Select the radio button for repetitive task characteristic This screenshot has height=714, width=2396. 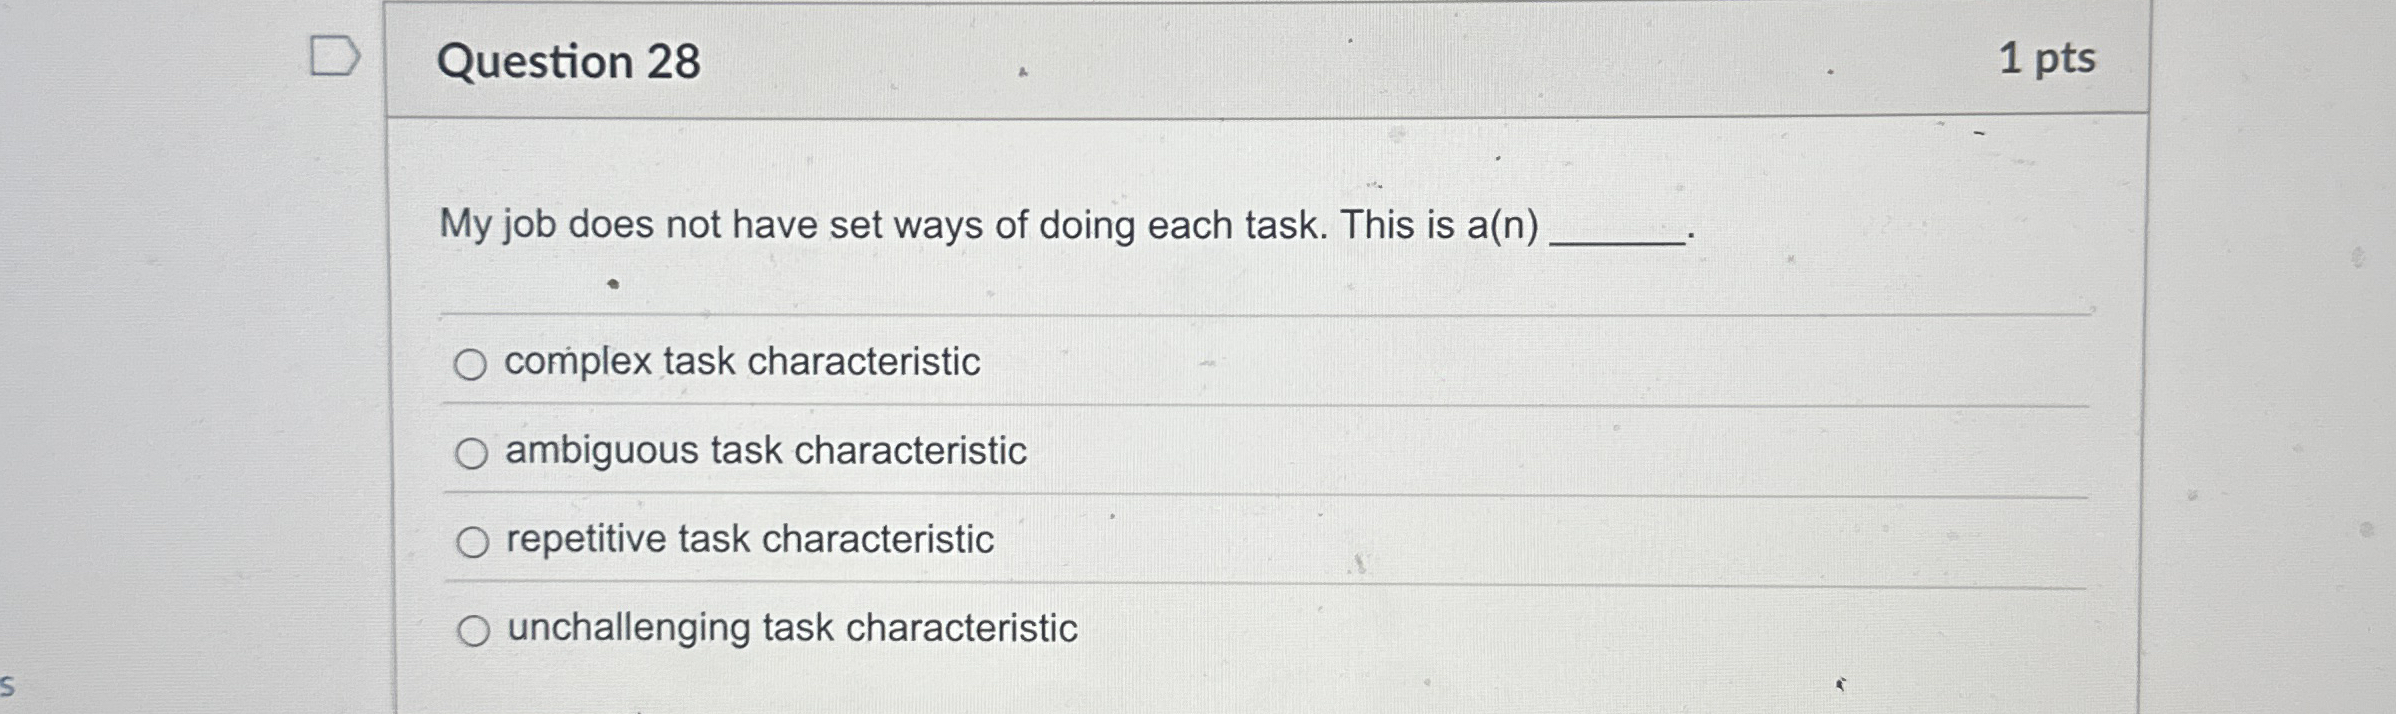coord(472,540)
